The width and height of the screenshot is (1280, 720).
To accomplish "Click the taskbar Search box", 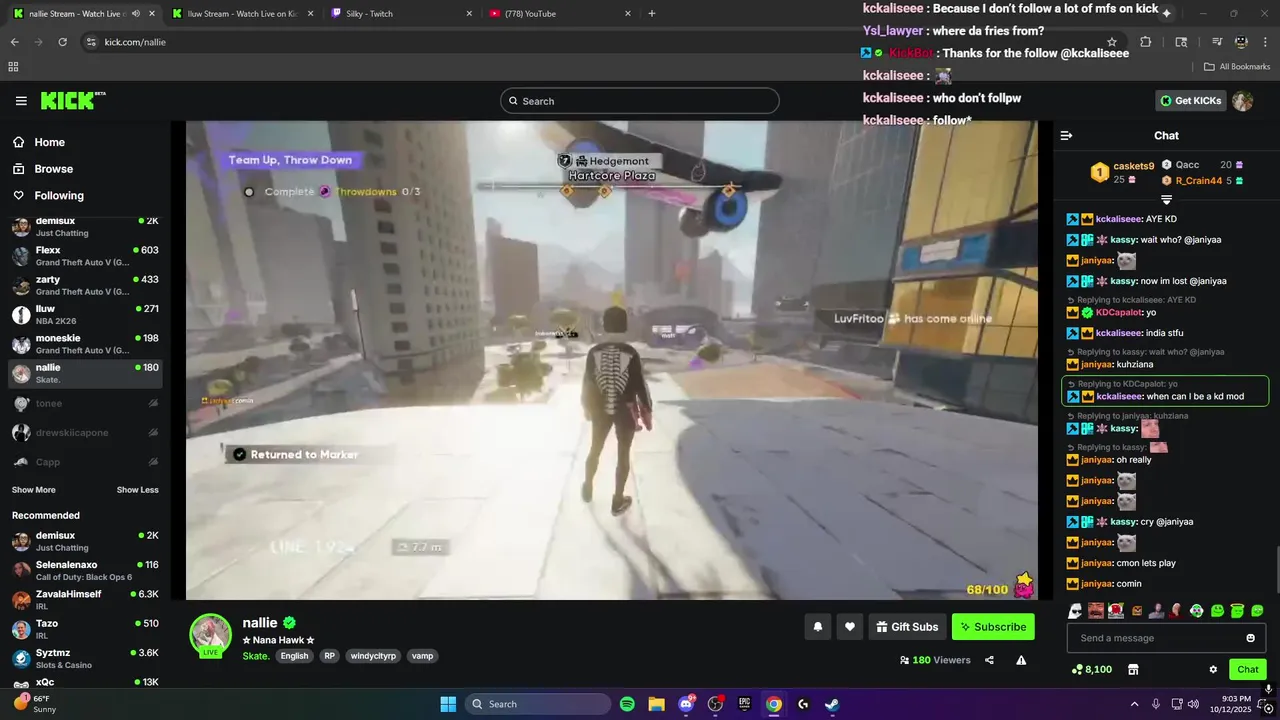I will 538,704.
